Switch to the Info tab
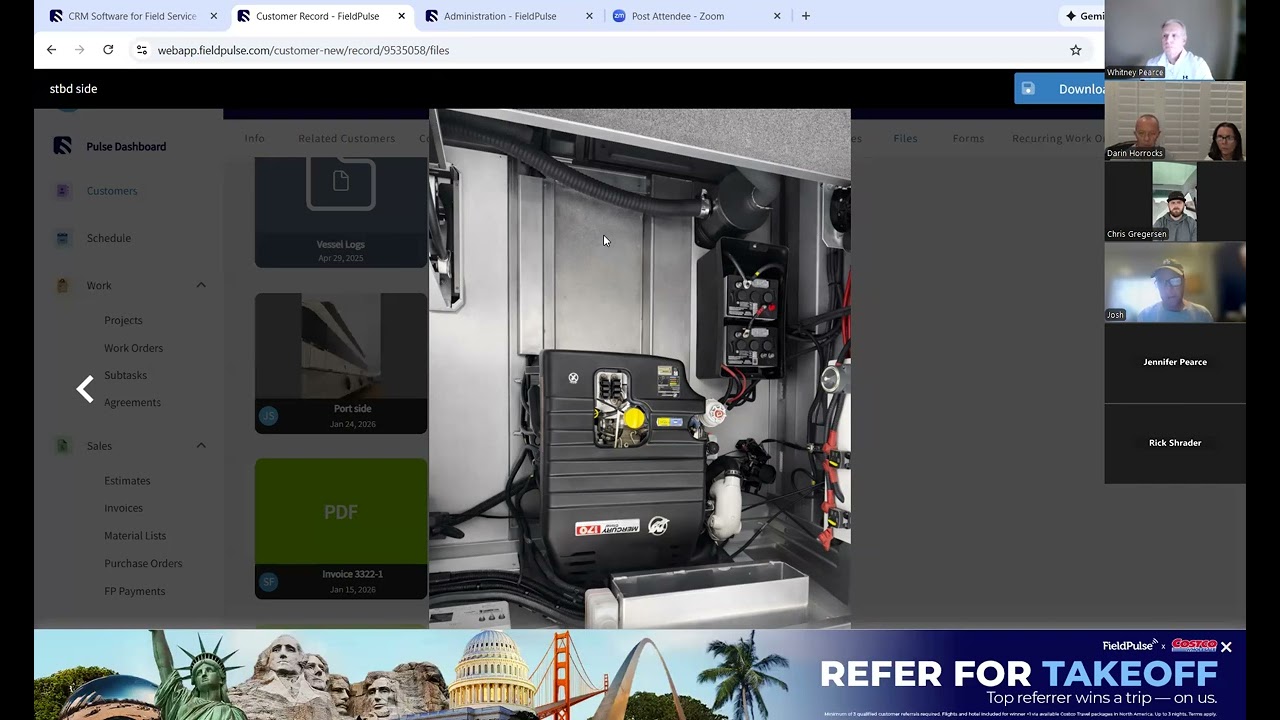This screenshot has height=720, width=1280. [254, 138]
